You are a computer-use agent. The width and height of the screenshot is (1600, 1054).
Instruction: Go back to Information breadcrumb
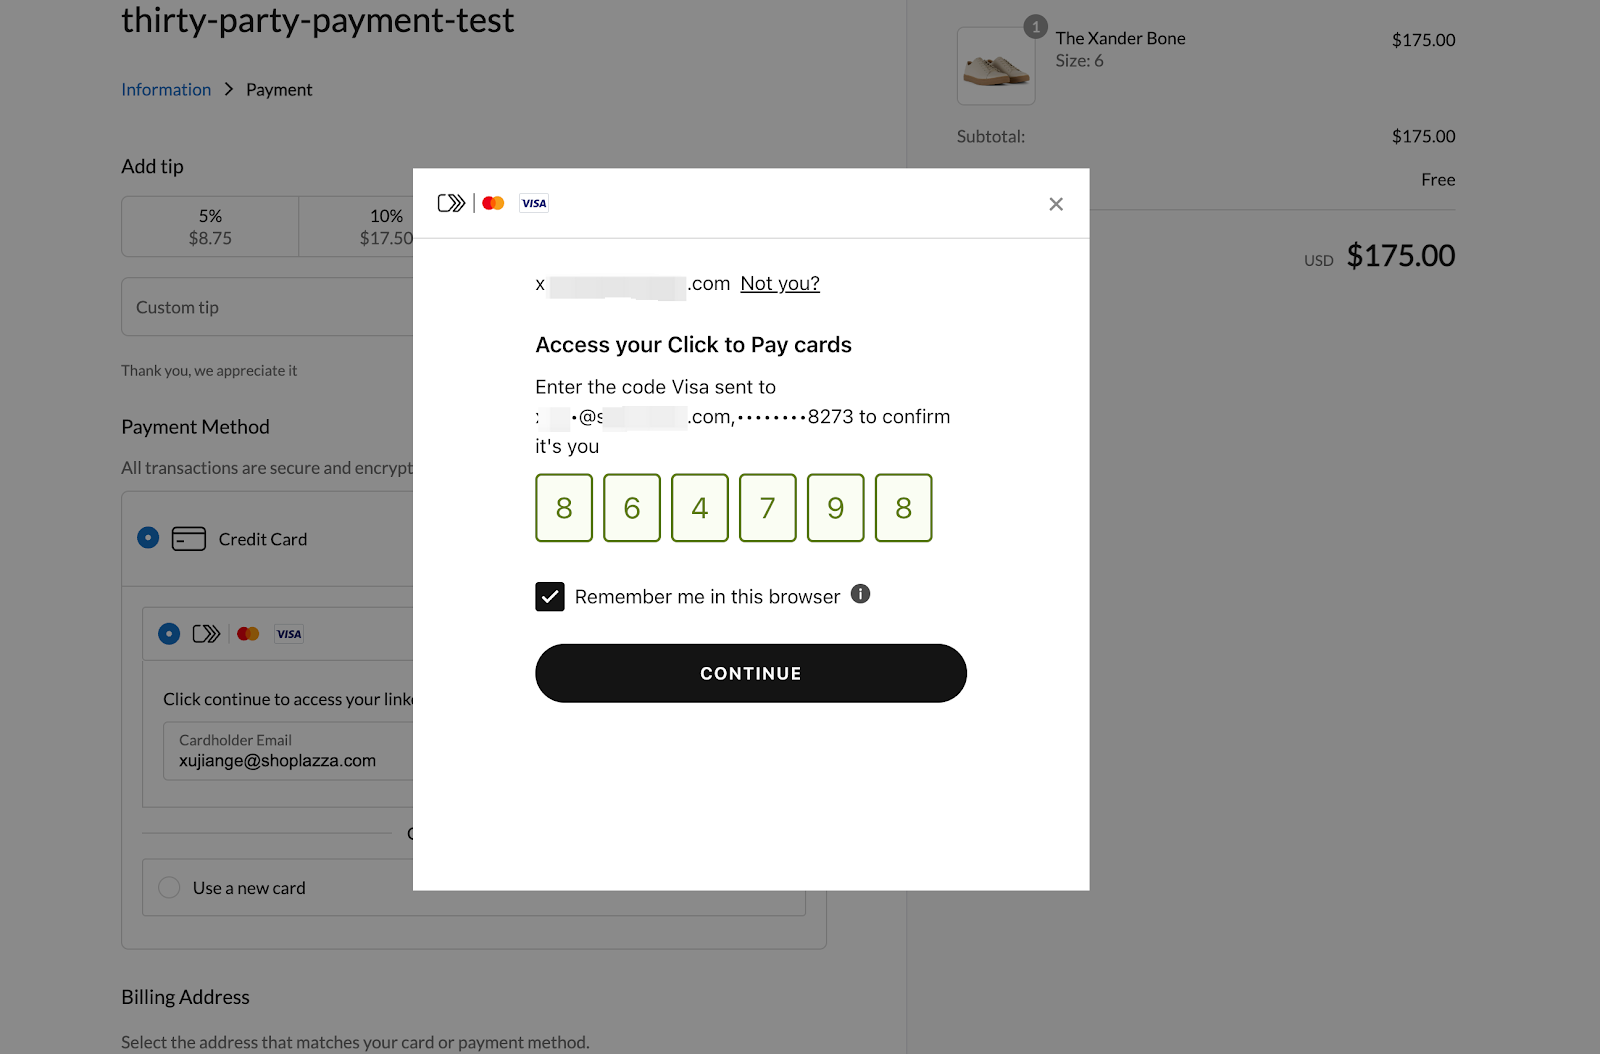[166, 90]
